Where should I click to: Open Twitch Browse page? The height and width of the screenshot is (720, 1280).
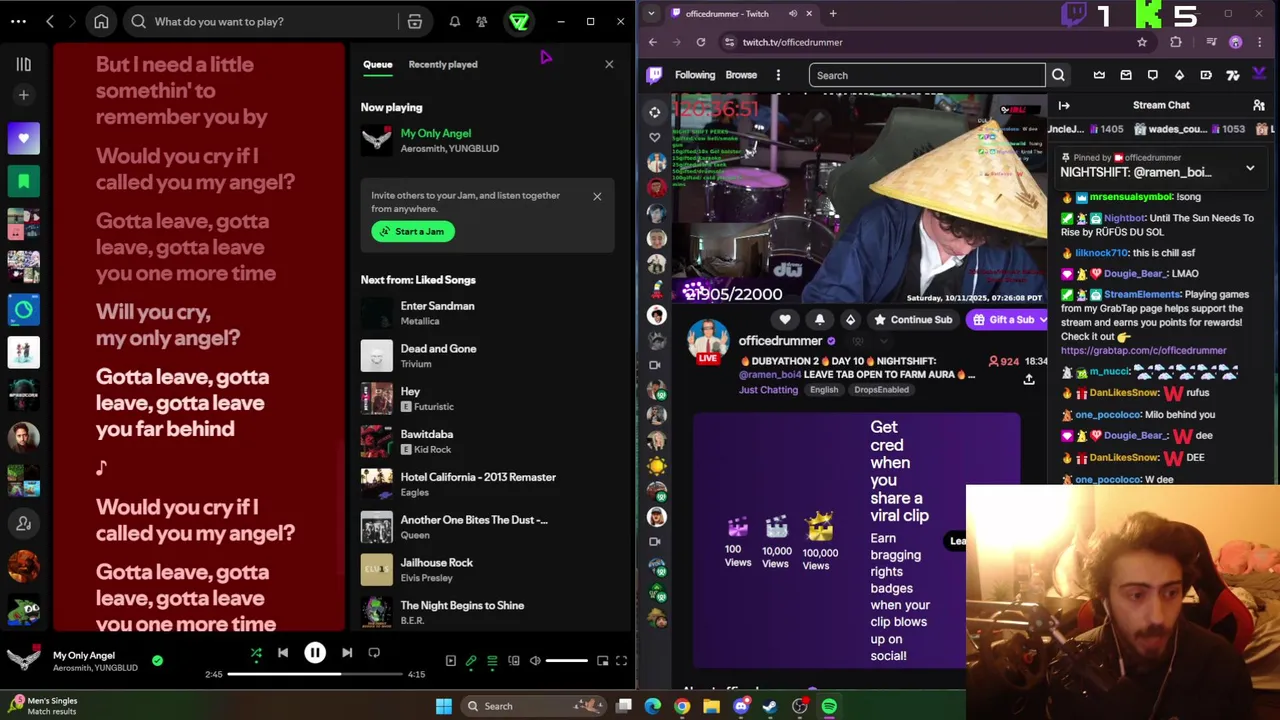click(741, 75)
